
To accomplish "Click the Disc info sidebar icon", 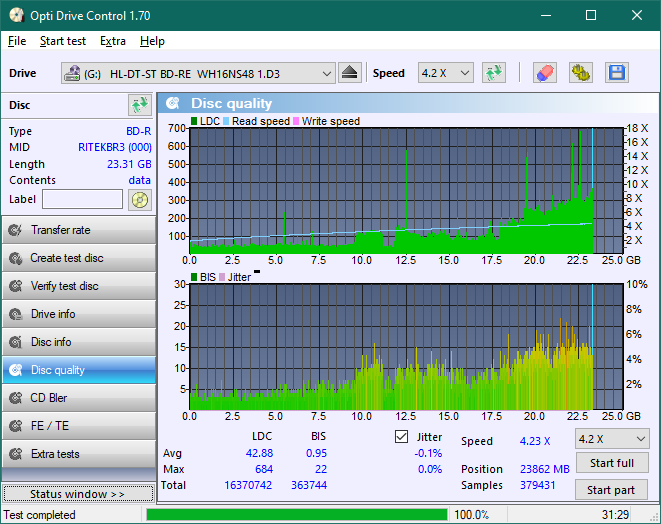I will click(x=16, y=342).
